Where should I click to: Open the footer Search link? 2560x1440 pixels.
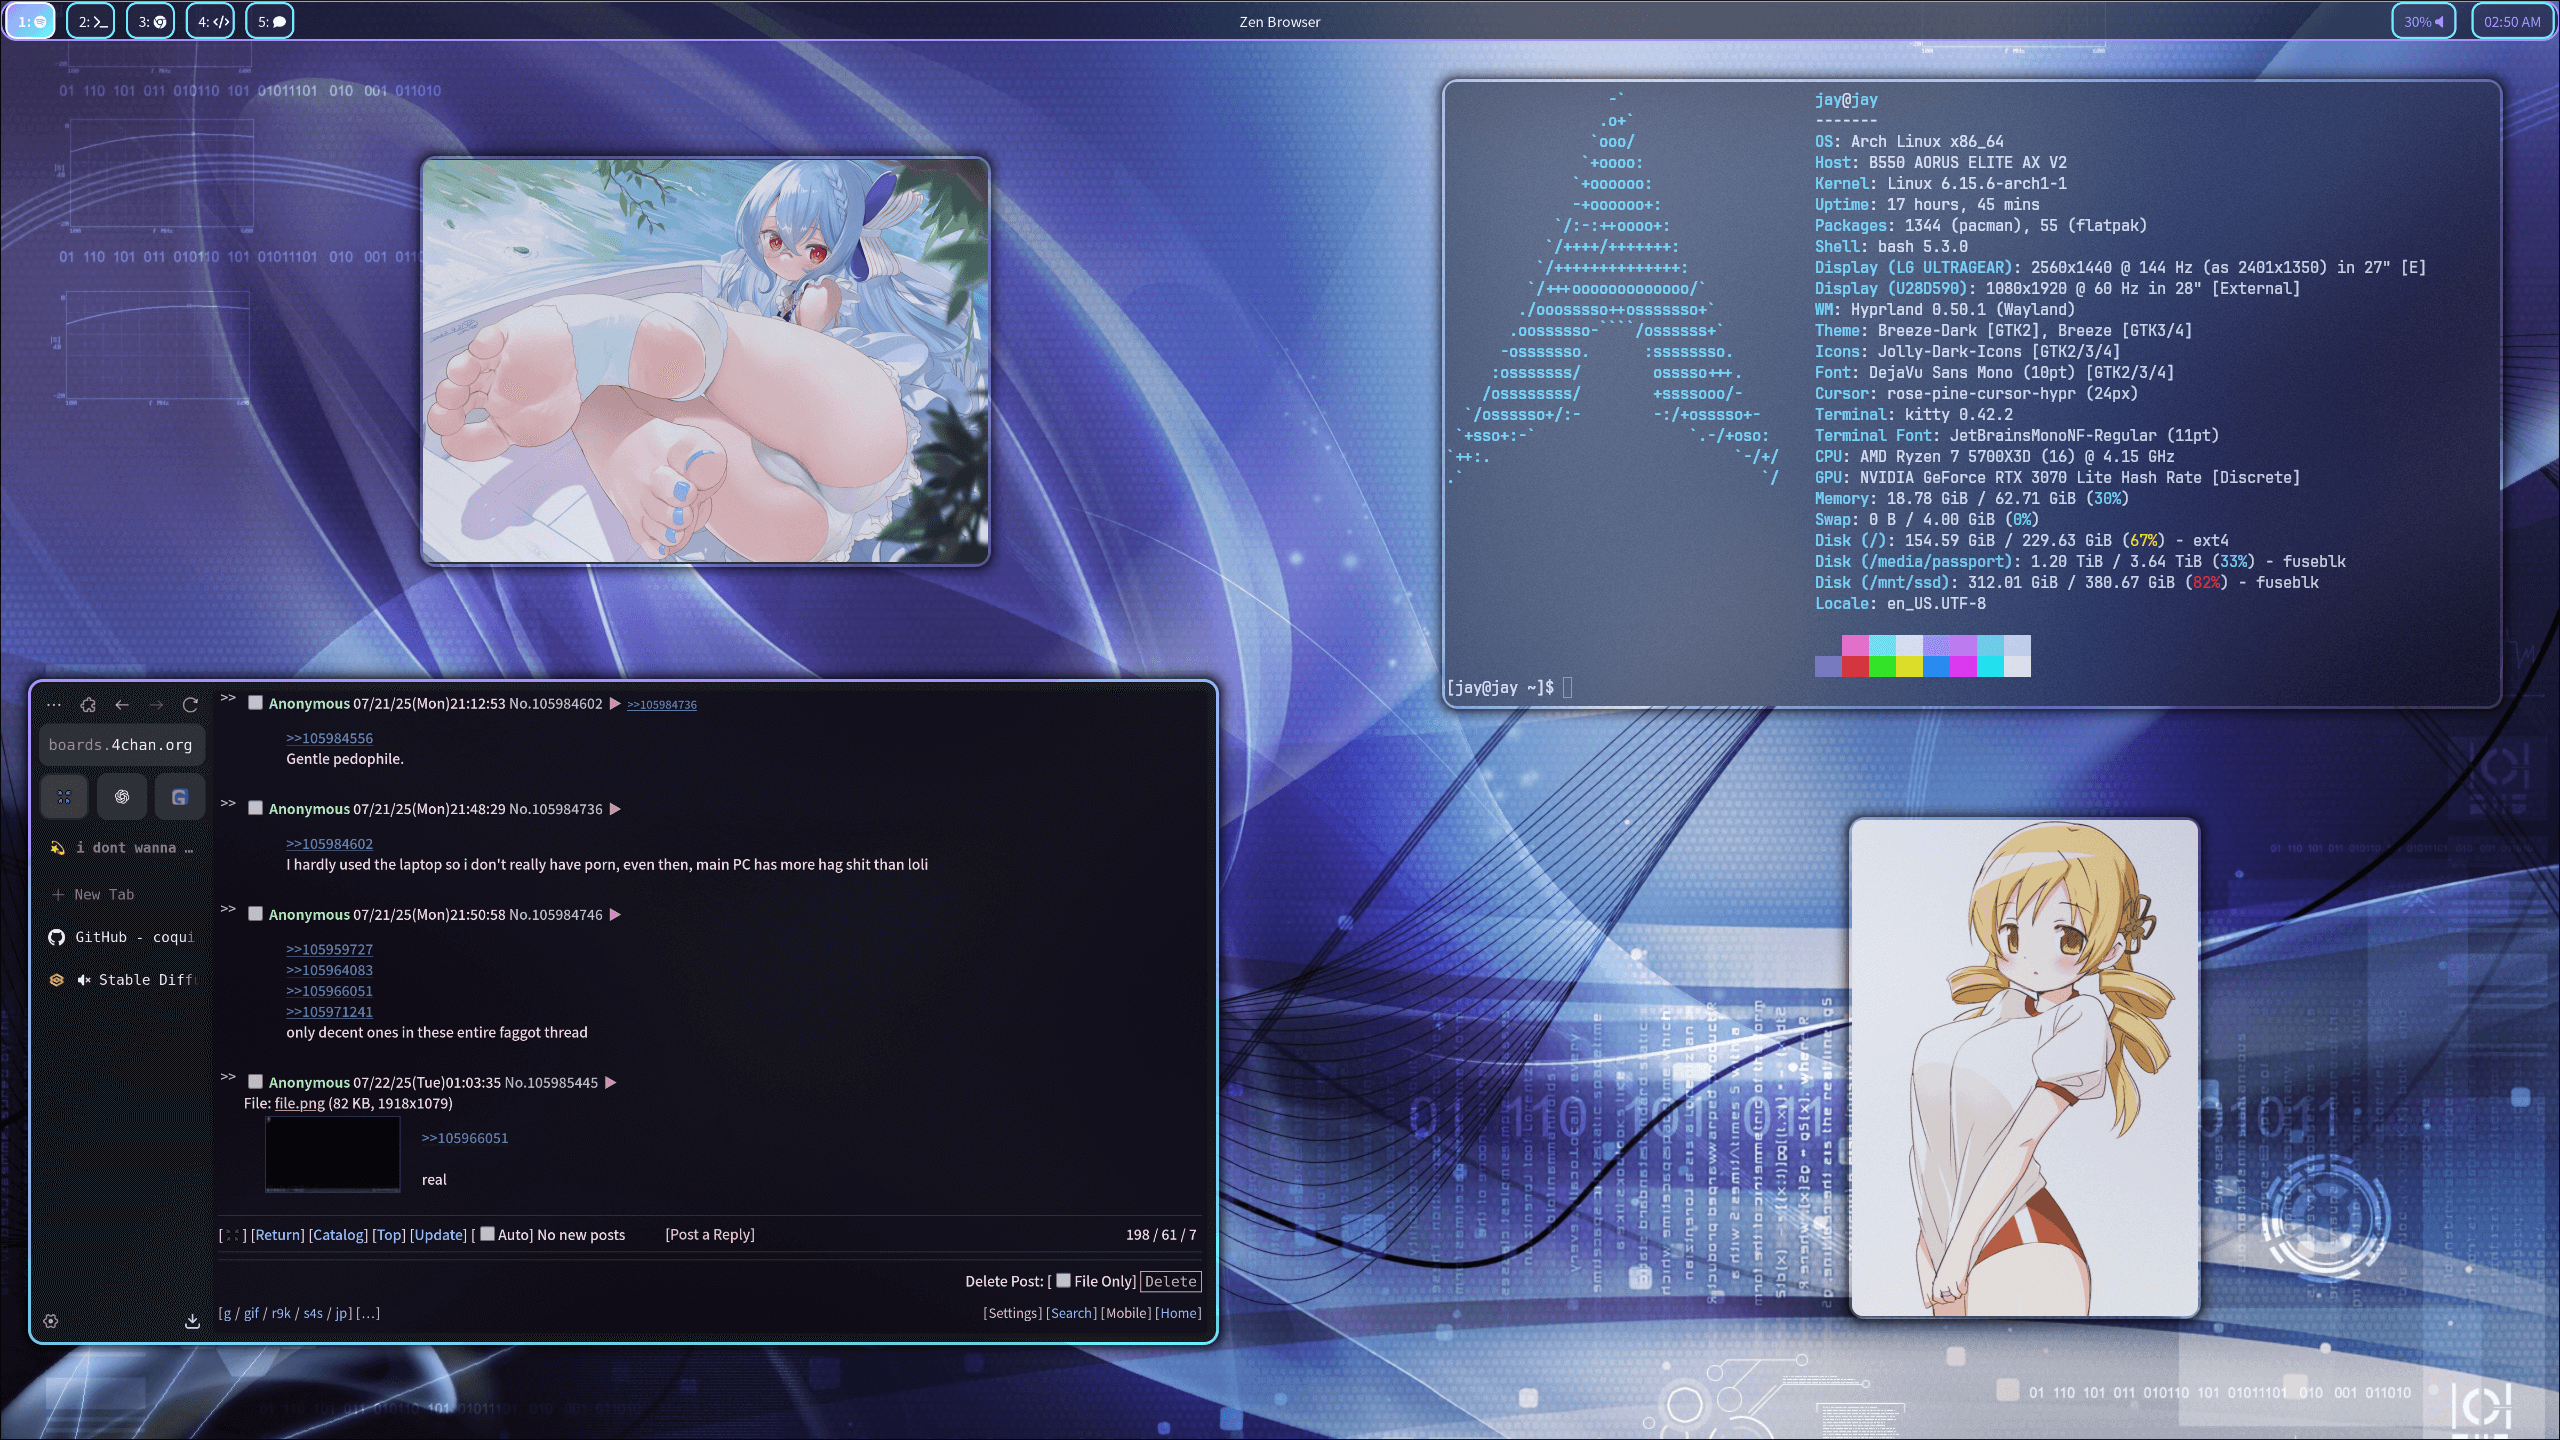1072,1313
